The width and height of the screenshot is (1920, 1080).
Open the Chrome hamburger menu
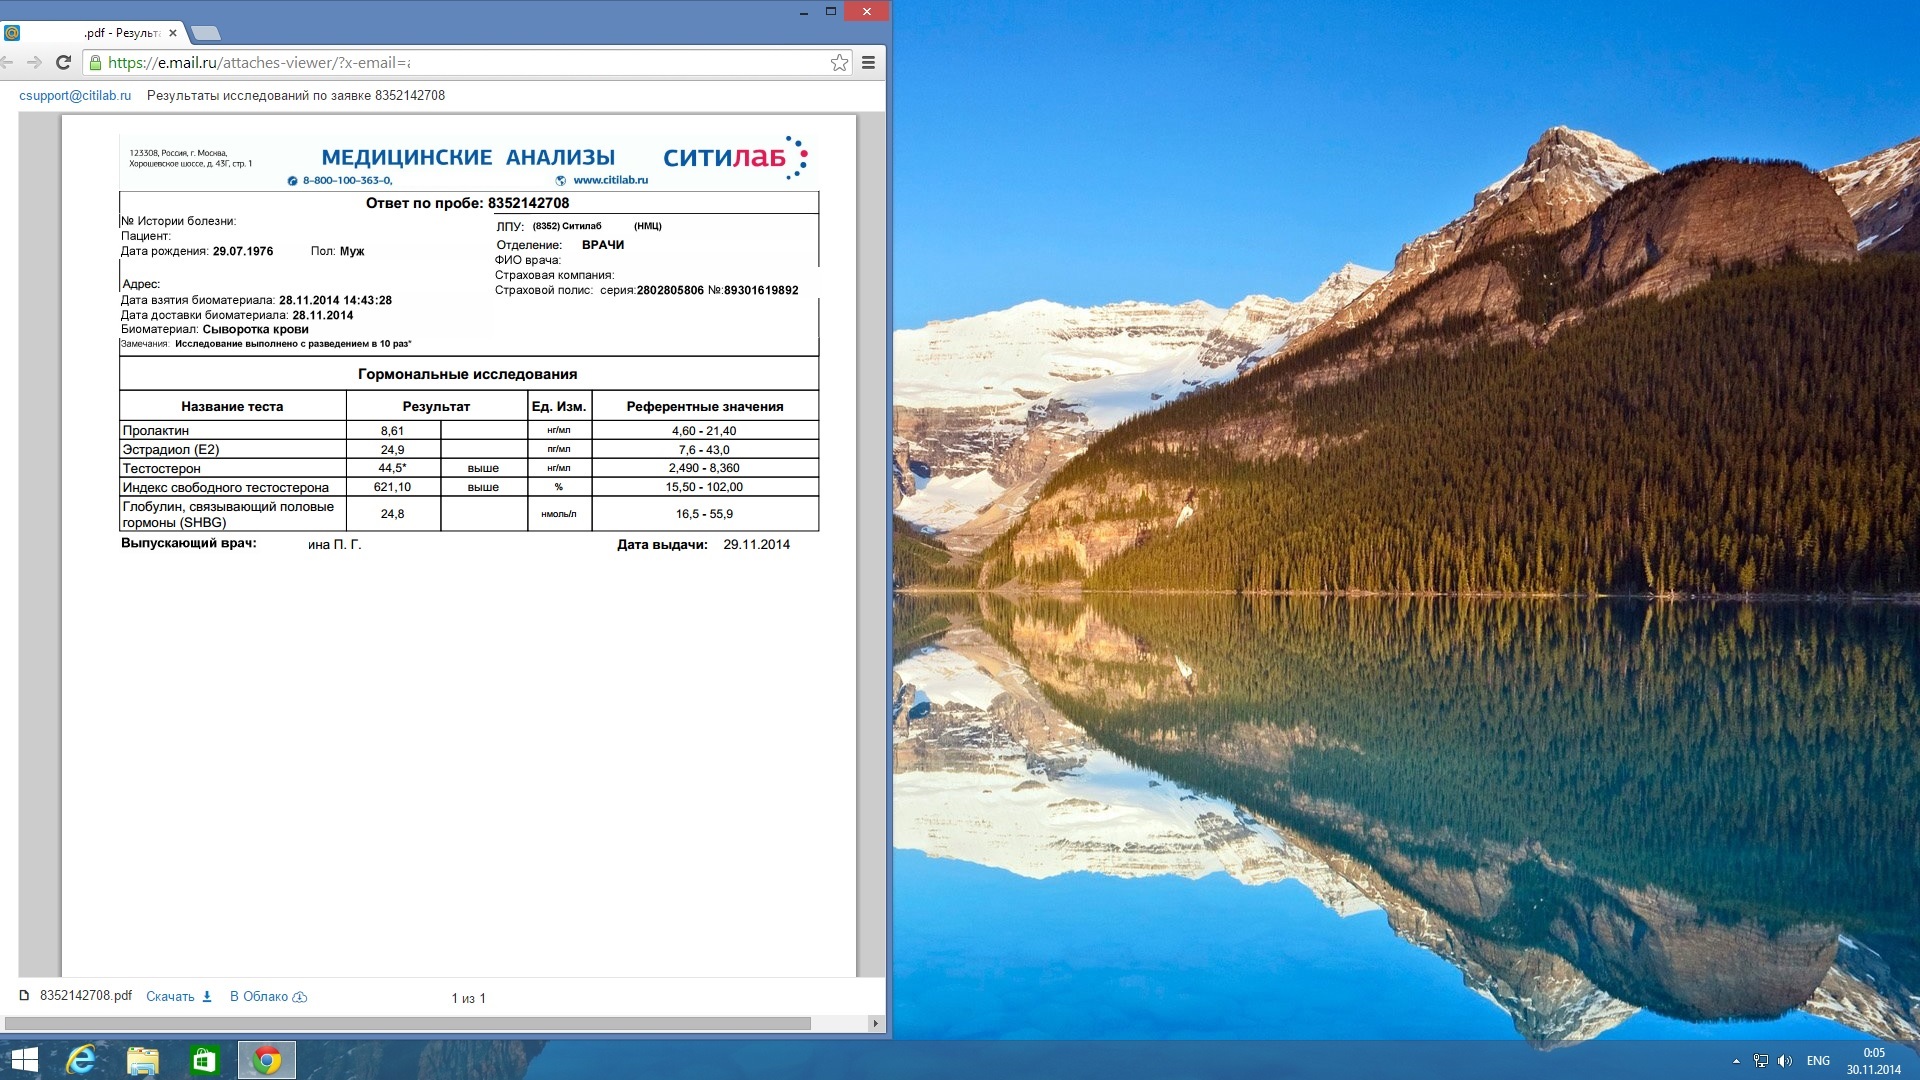point(868,62)
